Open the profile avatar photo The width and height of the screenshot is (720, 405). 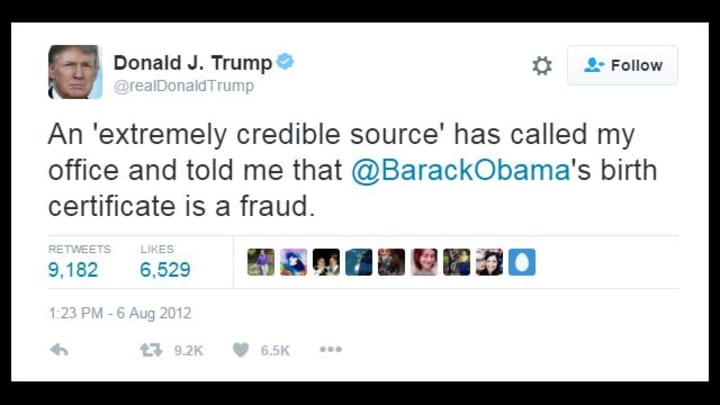click(75, 72)
